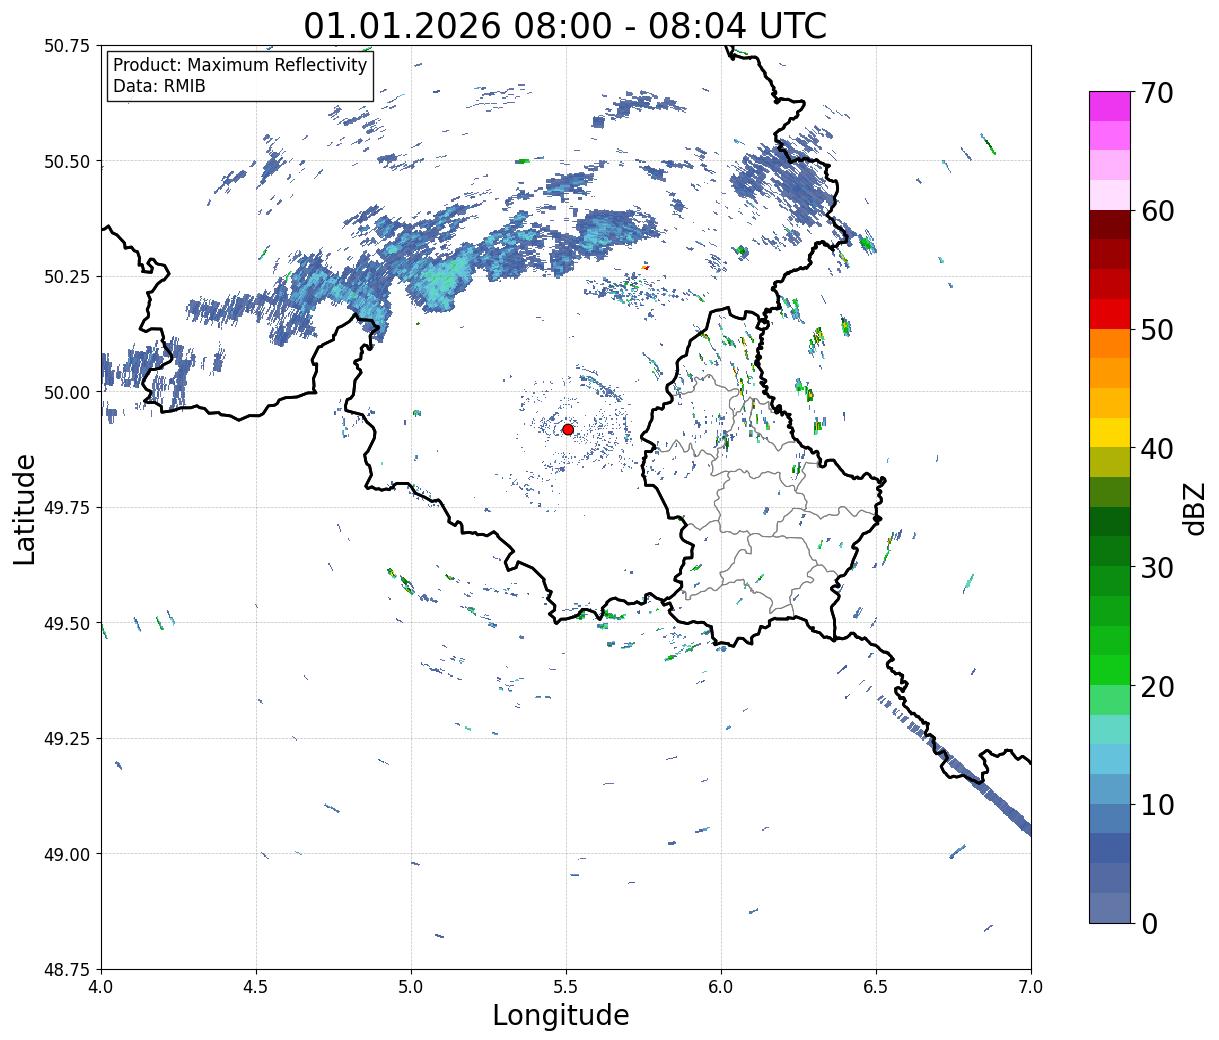Click the 'dBZ' colorbar label
This screenshot has width=1219, height=1040.
1194,508
